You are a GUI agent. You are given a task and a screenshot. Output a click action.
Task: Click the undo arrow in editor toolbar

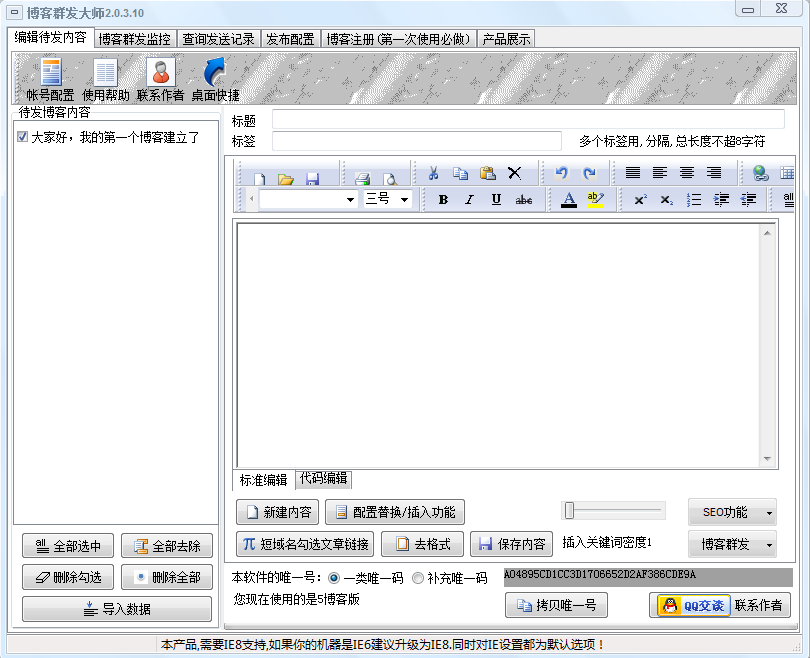click(562, 173)
